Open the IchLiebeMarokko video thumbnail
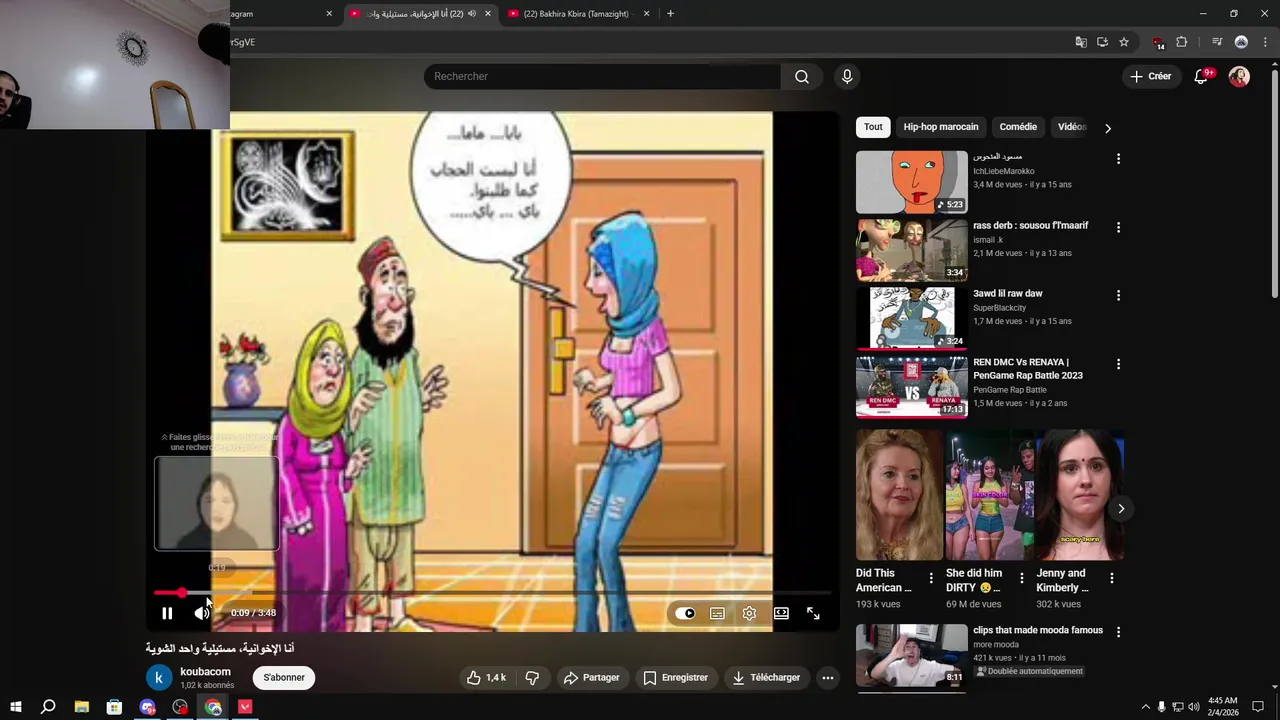This screenshot has width=1280, height=720. pyautogui.click(x=912, y=182)
